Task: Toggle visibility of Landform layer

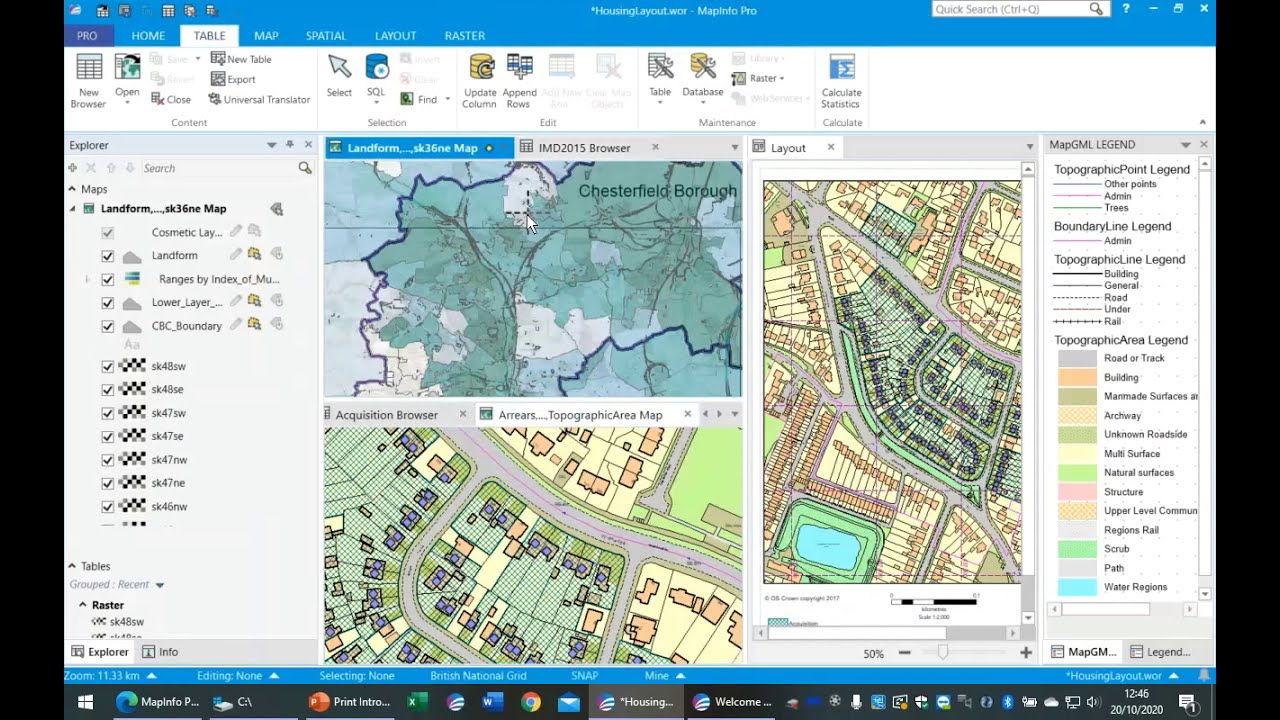Action: [x=108, y=256]
